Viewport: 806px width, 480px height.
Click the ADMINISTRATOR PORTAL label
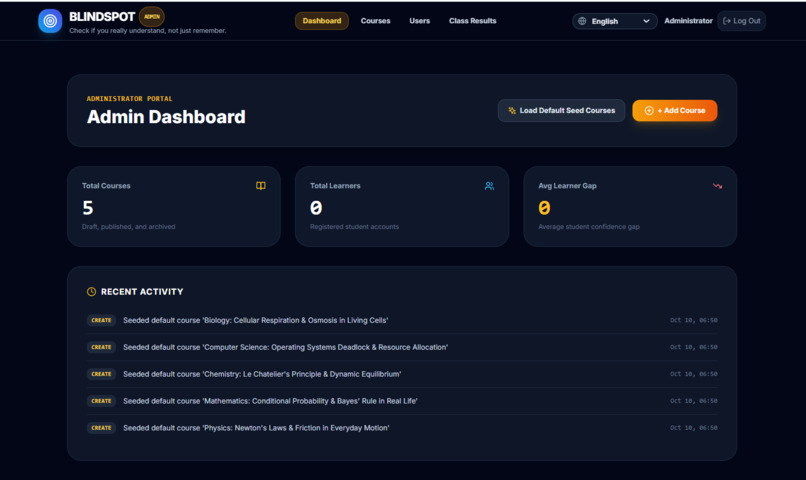point(130,99)
